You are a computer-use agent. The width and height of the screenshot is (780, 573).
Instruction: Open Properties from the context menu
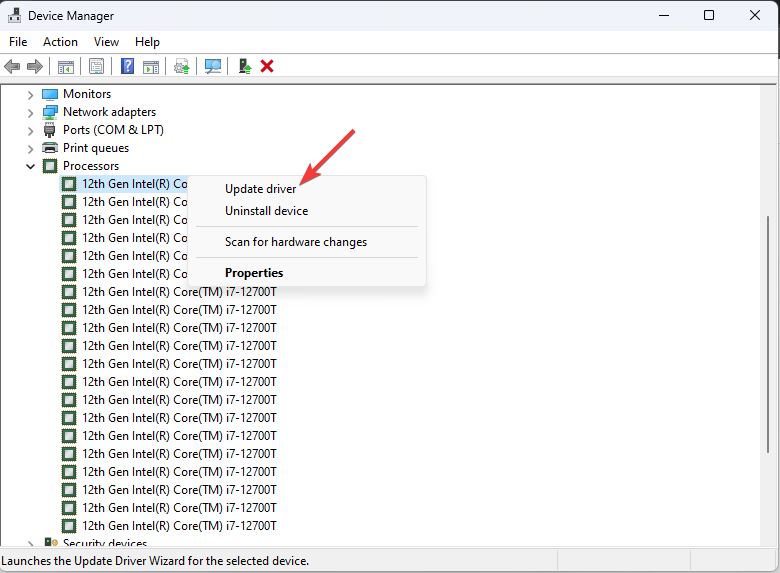point(307,273)
